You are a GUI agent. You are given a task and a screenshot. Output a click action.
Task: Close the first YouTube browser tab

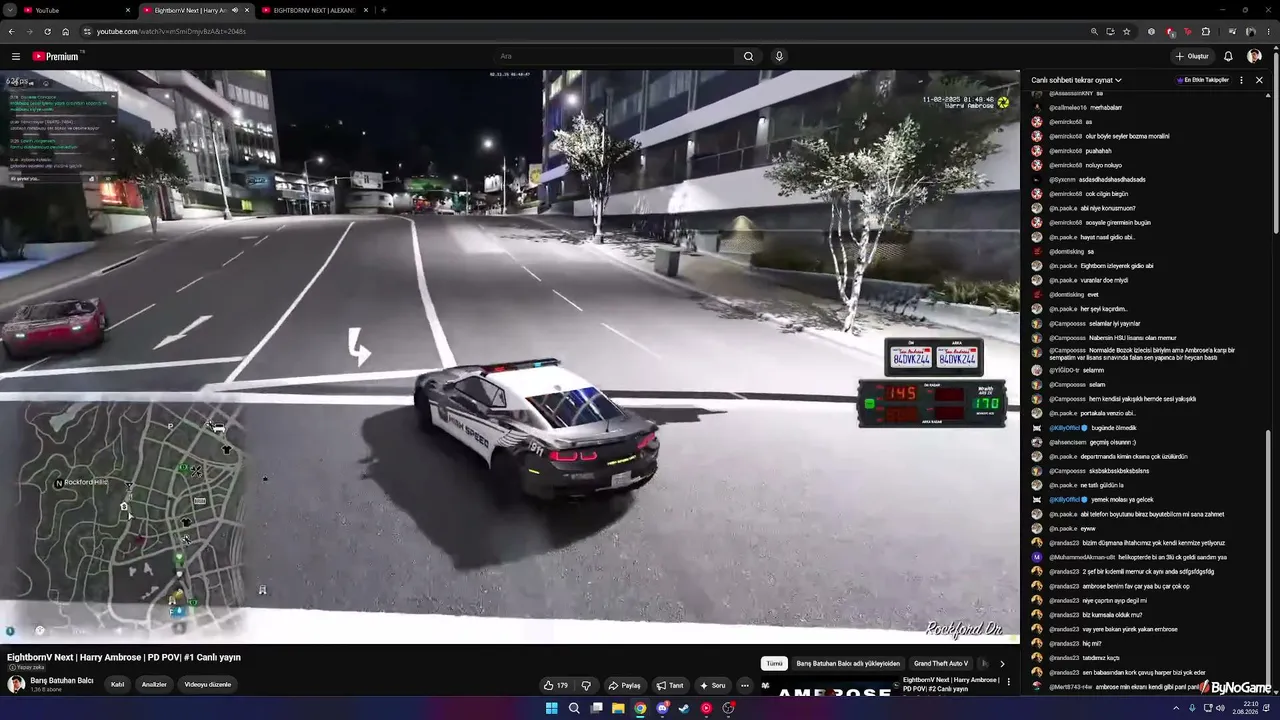[x=128, y=10]
